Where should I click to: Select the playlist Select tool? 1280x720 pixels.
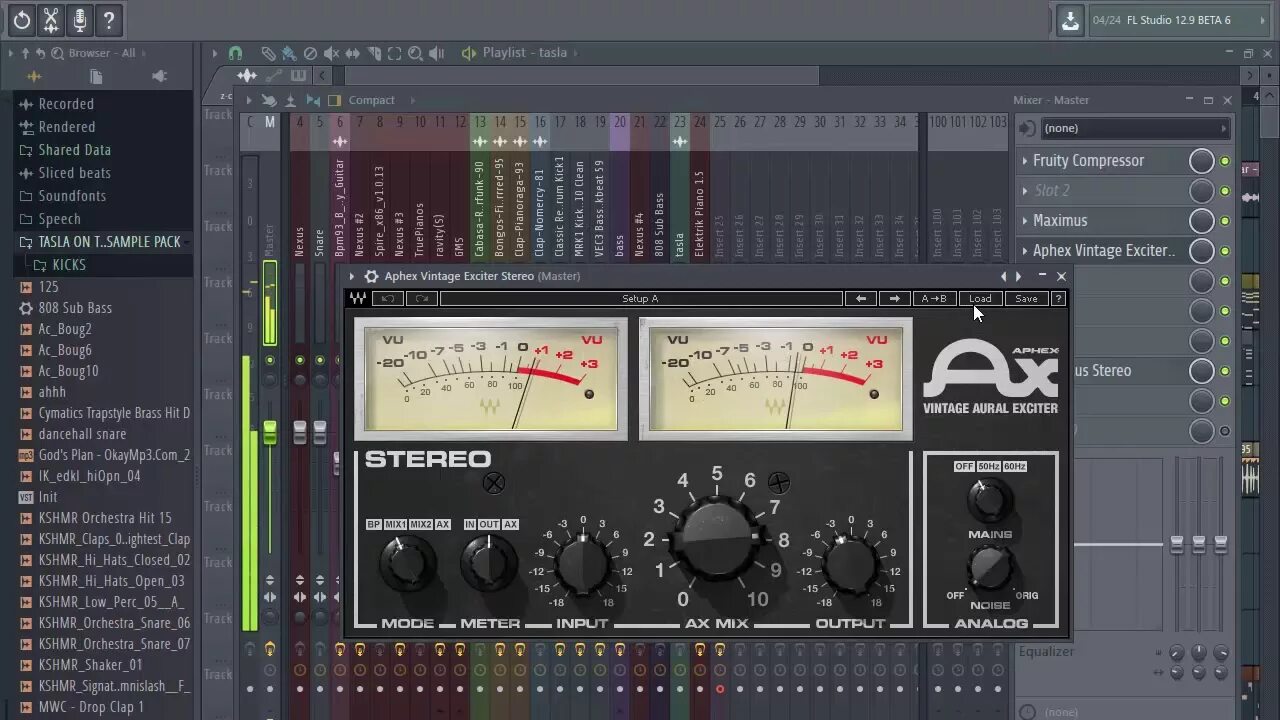click(395, 53)
